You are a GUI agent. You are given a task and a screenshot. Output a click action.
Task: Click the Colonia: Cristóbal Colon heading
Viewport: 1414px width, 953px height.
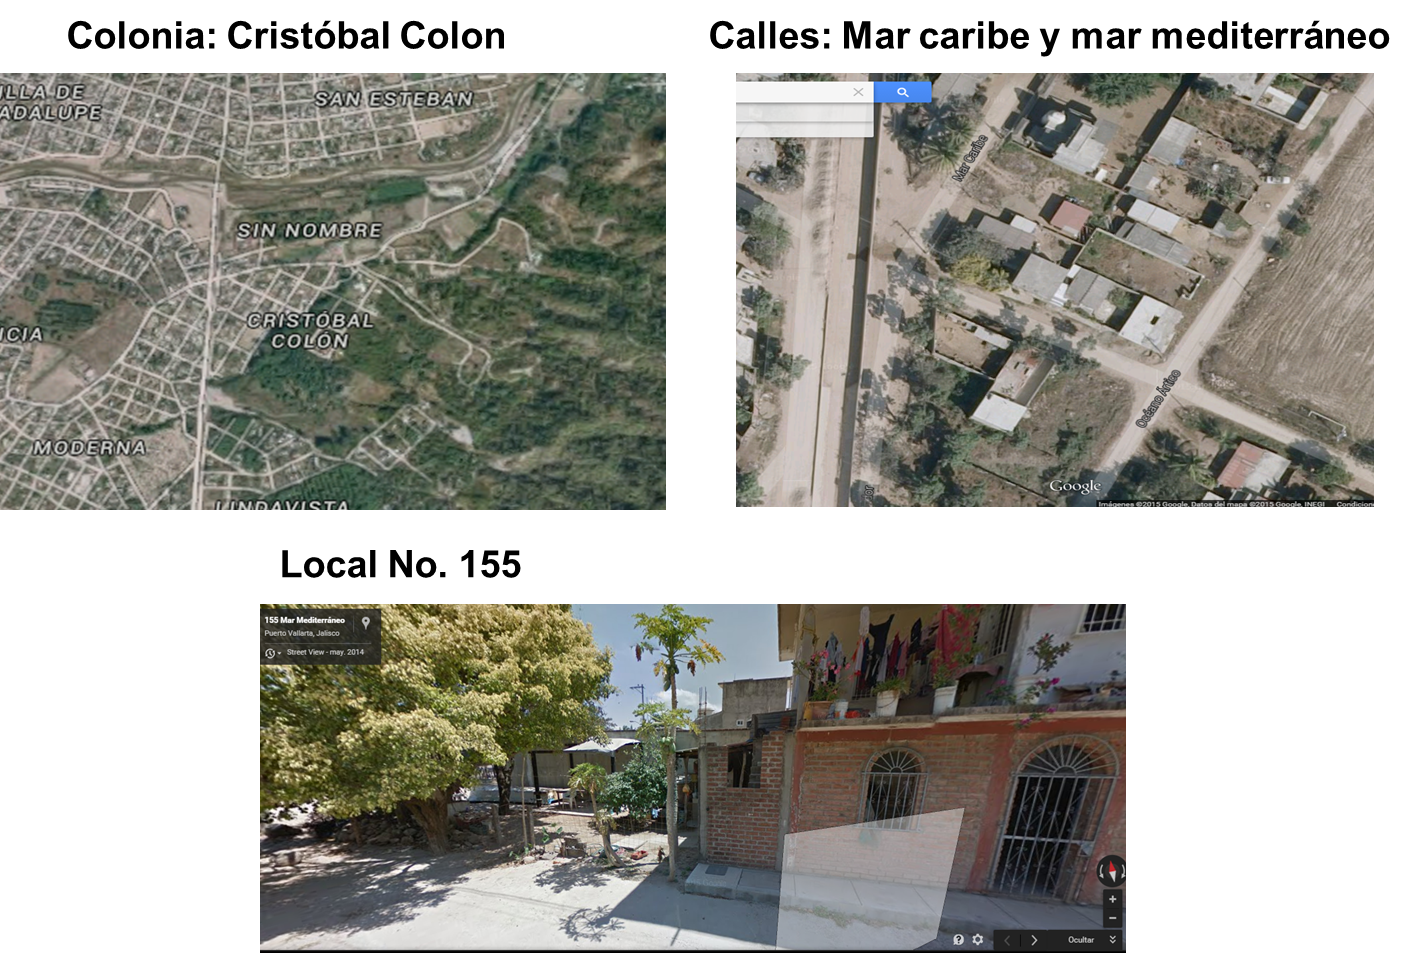(x=286, y=36)
